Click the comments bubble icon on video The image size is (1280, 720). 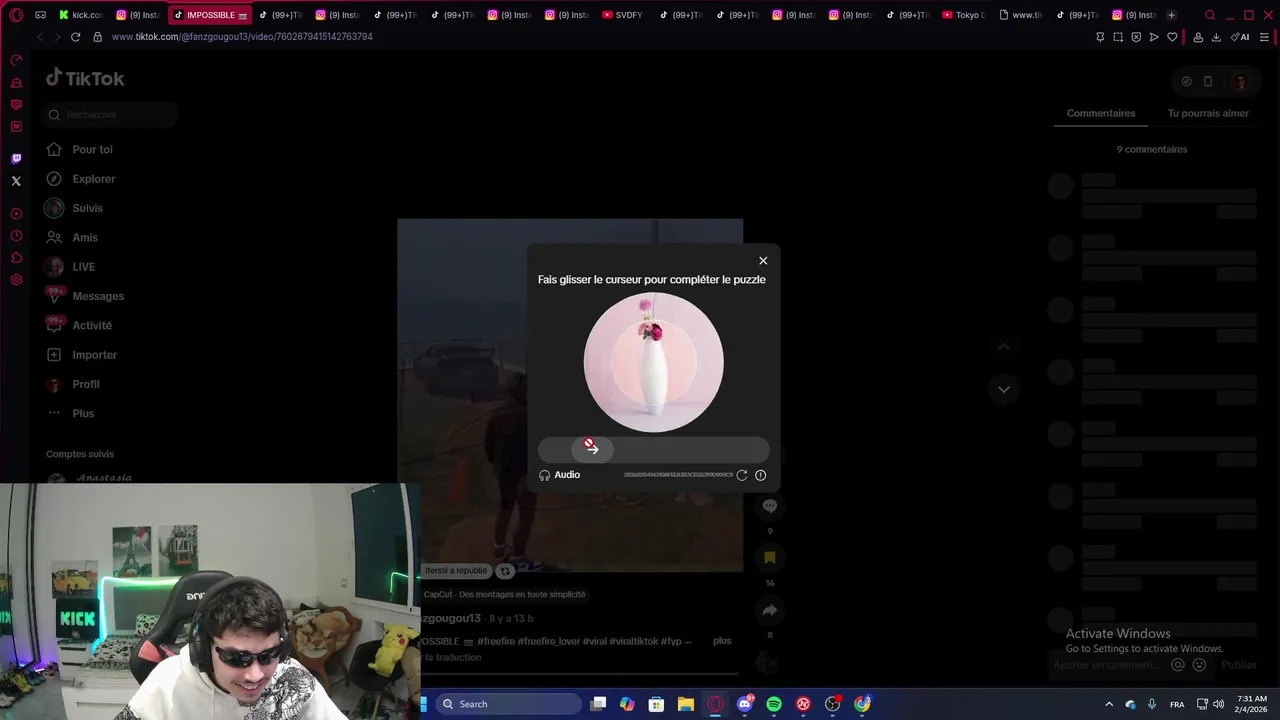(x=770, y=506)
